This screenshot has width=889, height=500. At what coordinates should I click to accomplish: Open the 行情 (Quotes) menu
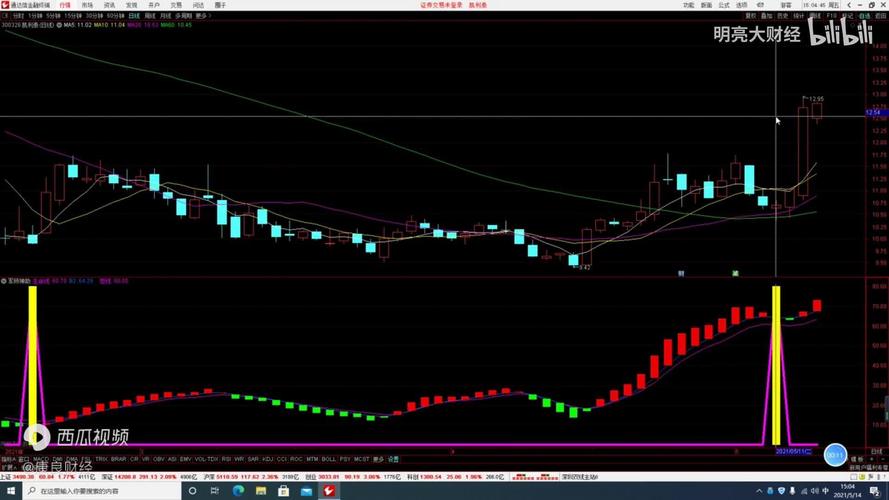pos(65,5)
